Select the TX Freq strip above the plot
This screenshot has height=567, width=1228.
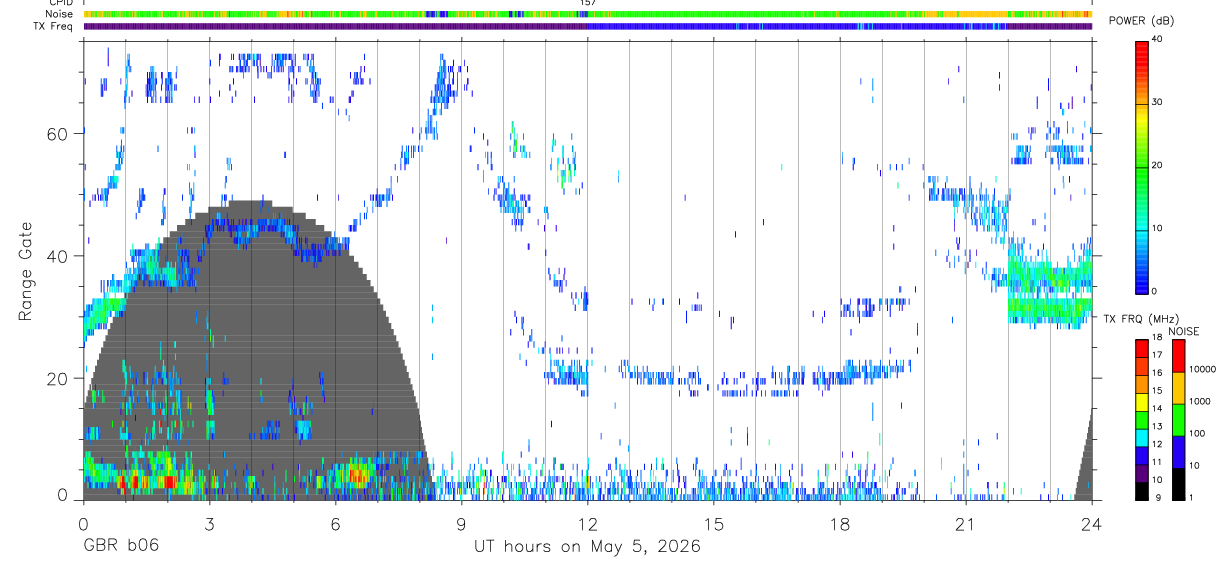click(x=587, y=26)
